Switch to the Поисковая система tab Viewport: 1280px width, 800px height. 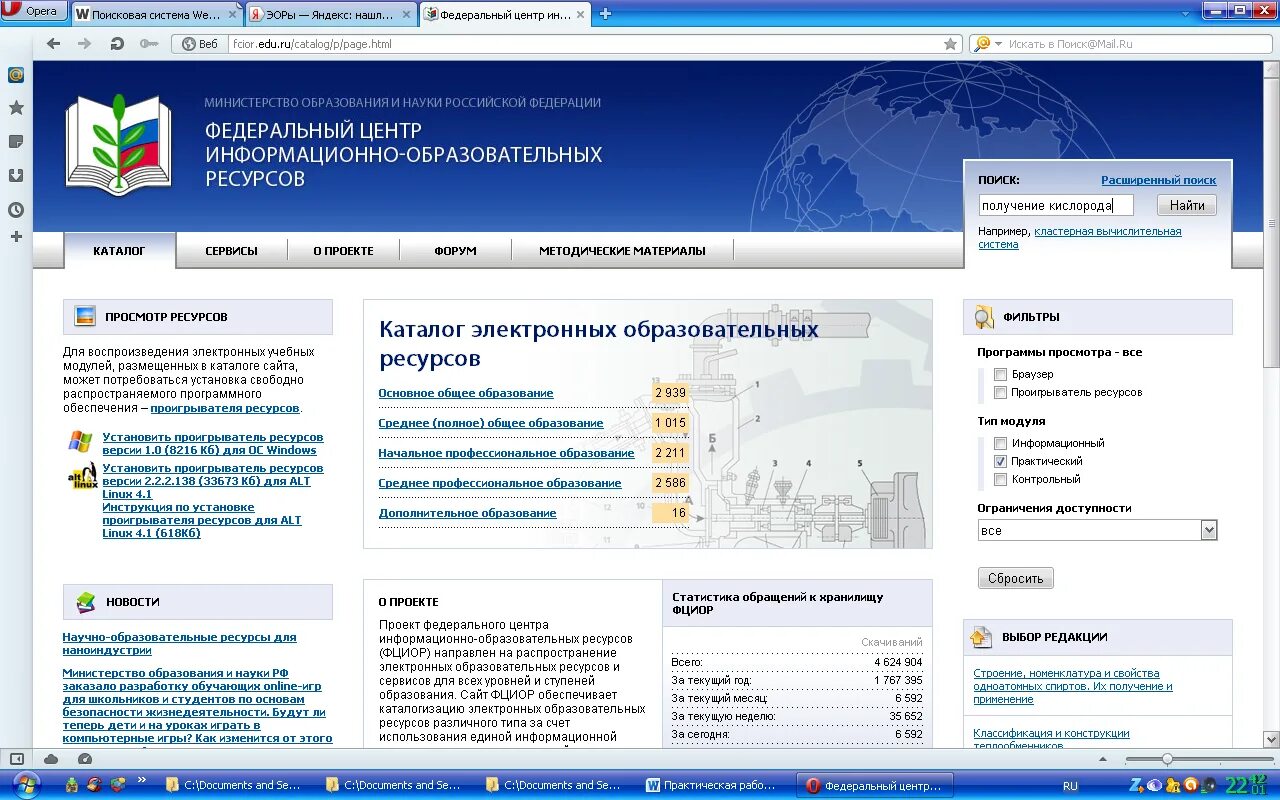coord(157,14)
